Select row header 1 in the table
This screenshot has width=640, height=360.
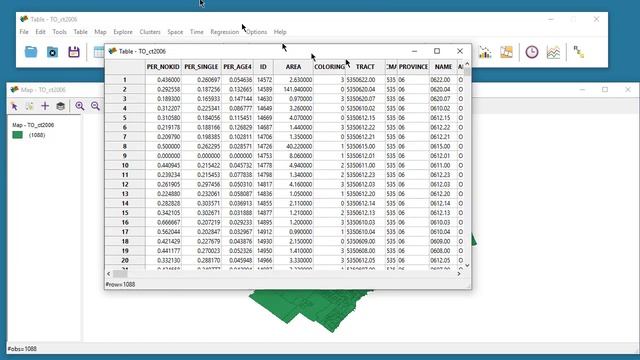click(x=125, y=80)
